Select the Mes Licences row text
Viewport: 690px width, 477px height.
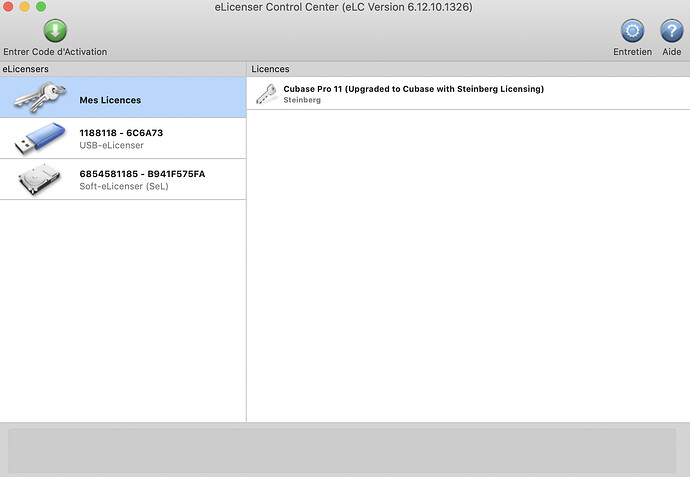coord(110,100)
